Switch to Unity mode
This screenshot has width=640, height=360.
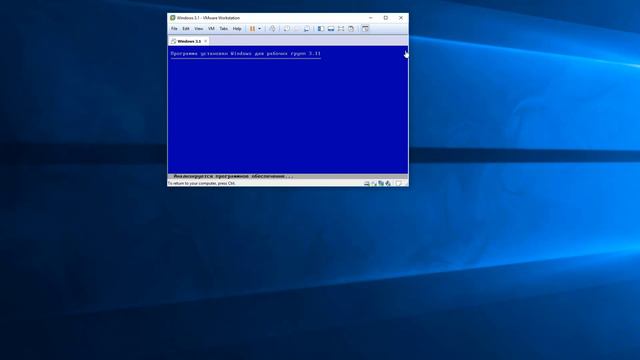tap(351, 29)
